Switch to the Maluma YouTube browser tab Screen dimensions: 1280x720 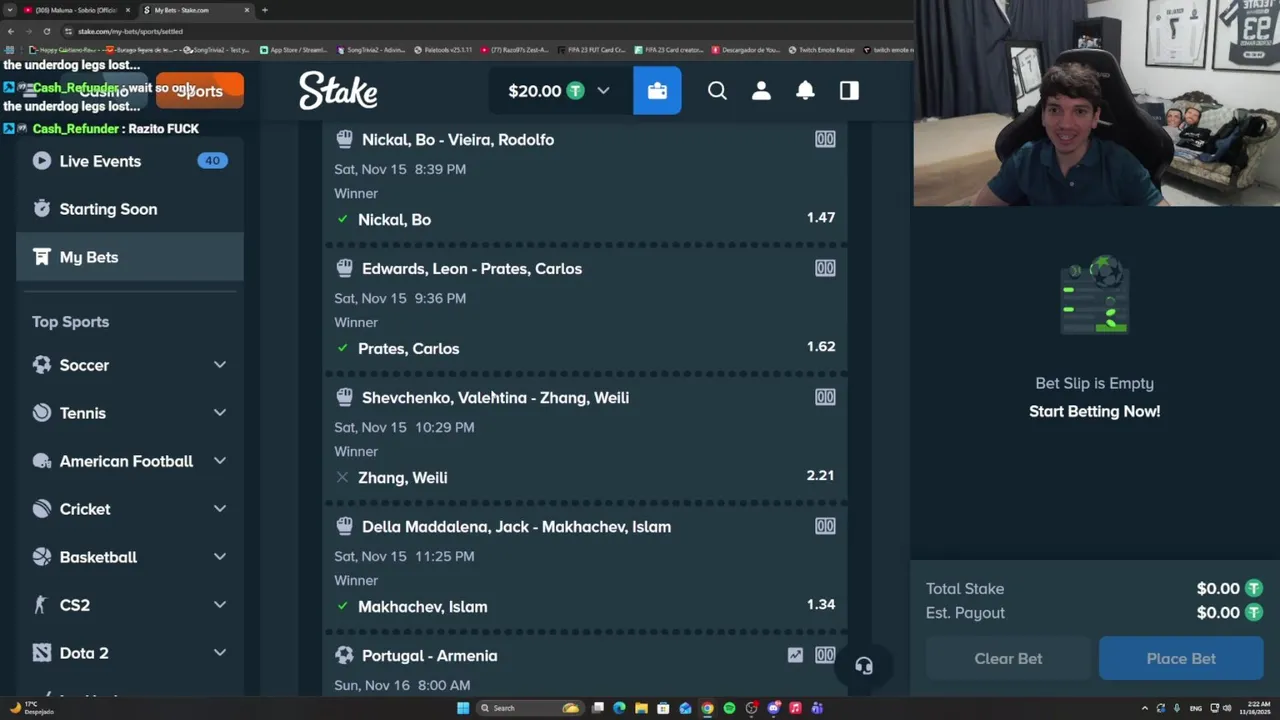(77, 10)
